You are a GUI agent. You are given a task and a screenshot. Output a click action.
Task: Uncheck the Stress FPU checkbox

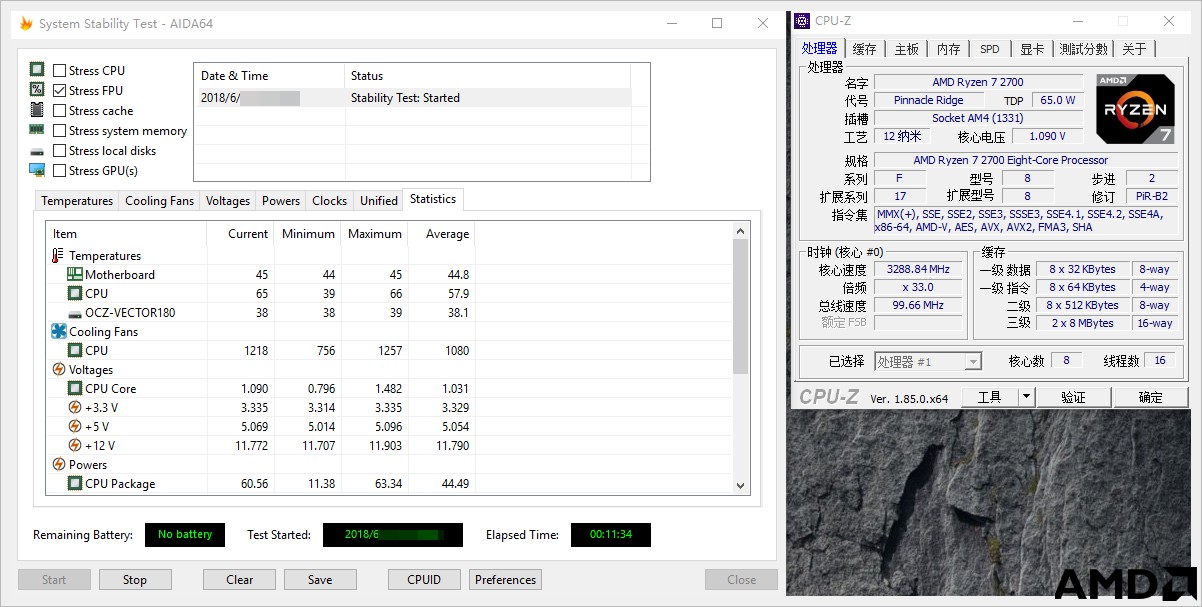point(60,91)
